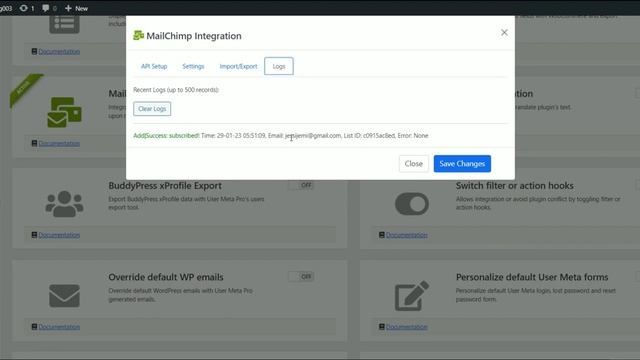Image resolution: width=640 pixels, height=360 pixels.
Task: Click the document icon beside Personalize forms Documentation link
Action: click(382, 327)
